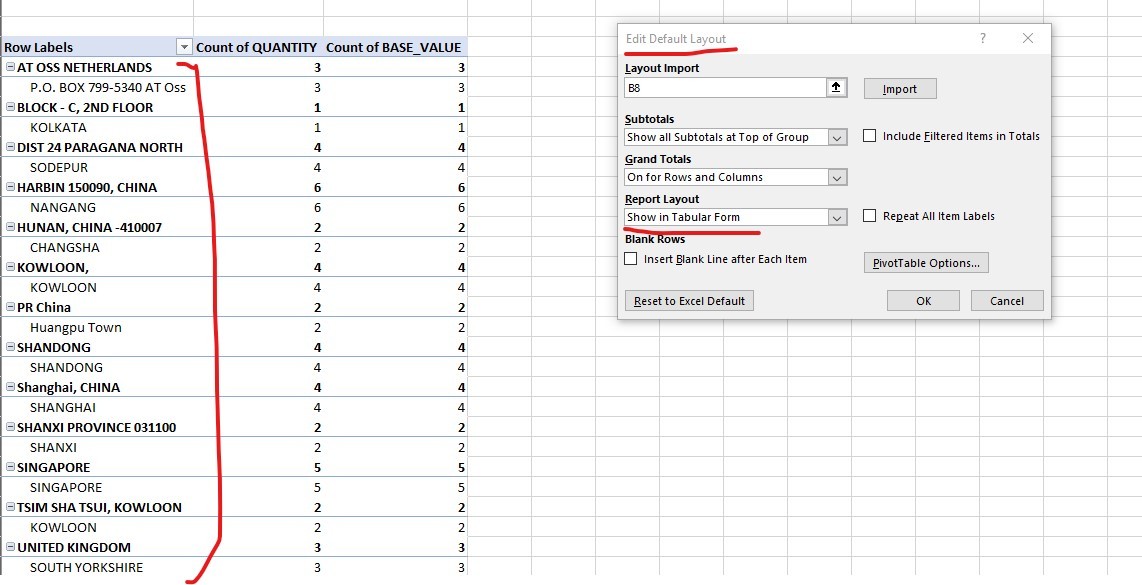Select the KOLKATA row label
The image size is (1142, 585).
(x=58, y=127)
